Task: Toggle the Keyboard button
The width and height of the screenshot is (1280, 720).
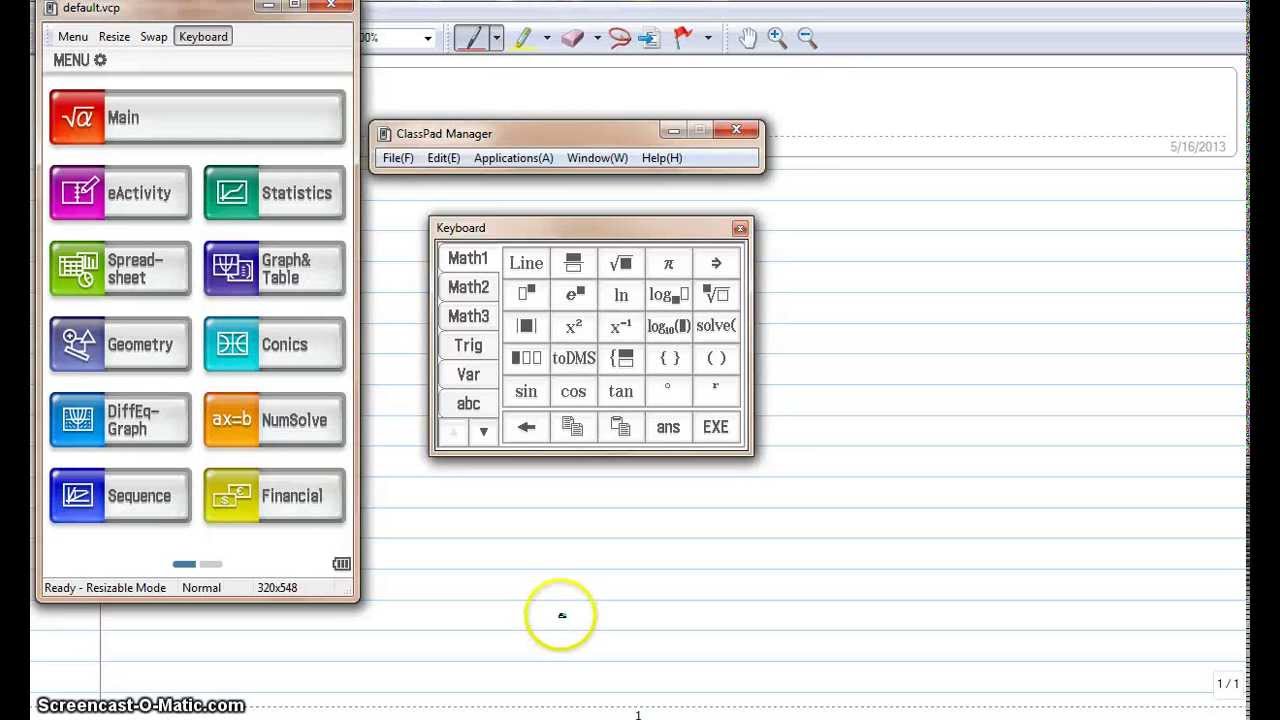Action: (203, 36)
